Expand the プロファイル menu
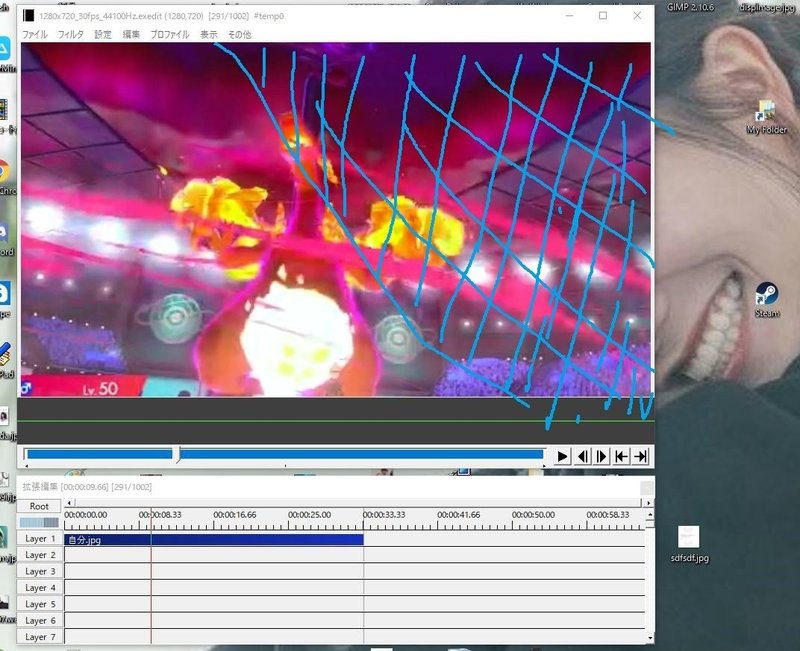The width and height of the screenshot is (800, 651). pos(169,35)
